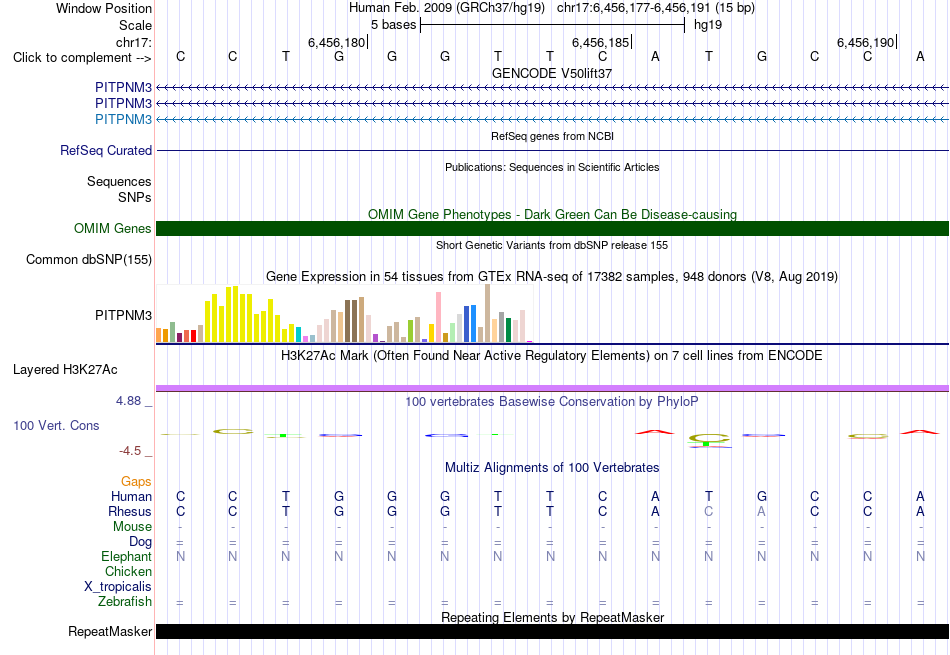Click 'Multiz Alignments of 100 Vertebrates' title
Image resolution: width=950 pixels, height=655 pixels.
(x=552, y=468)
